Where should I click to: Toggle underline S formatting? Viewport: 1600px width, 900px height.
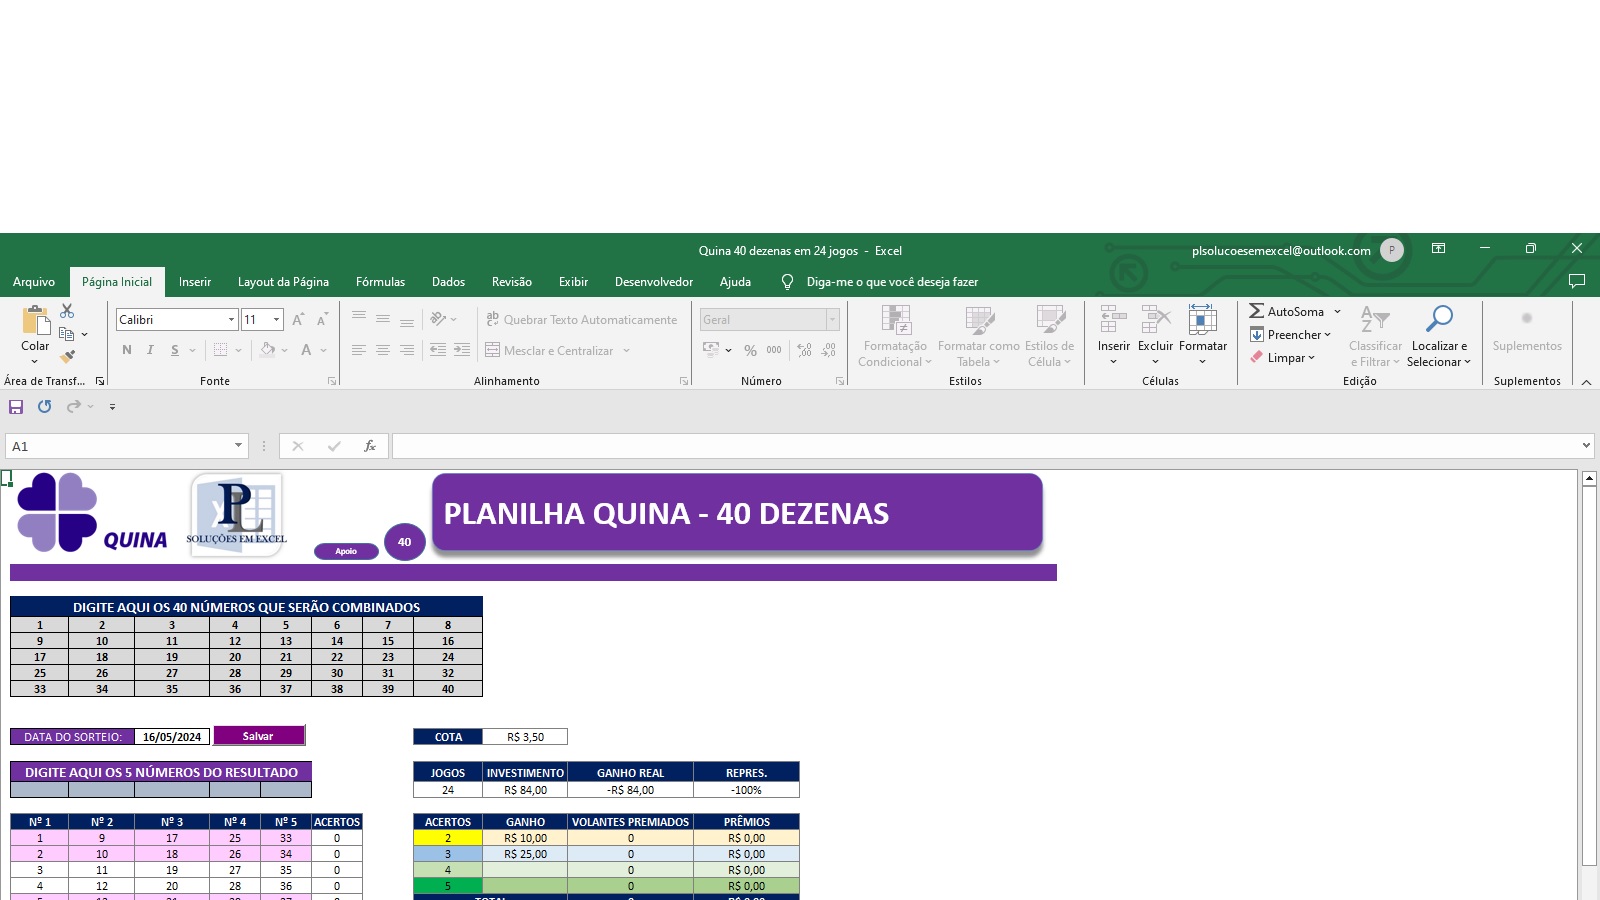click(175, 350)
